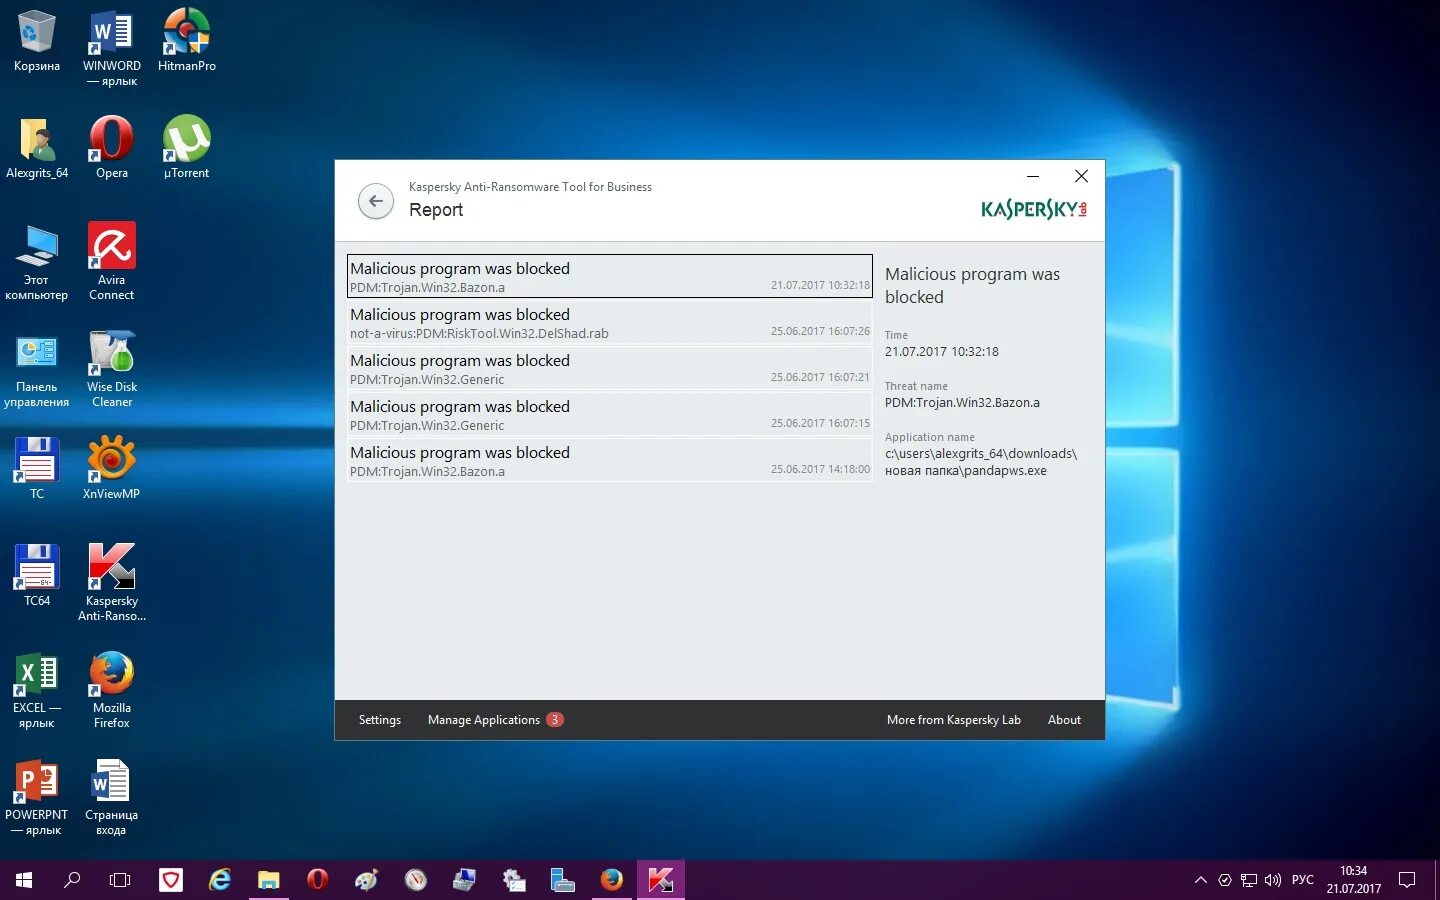This screenshot has width=1440, height=900.
Task: Switch input language РУС in tray
Action: (x=1303, y=880)
